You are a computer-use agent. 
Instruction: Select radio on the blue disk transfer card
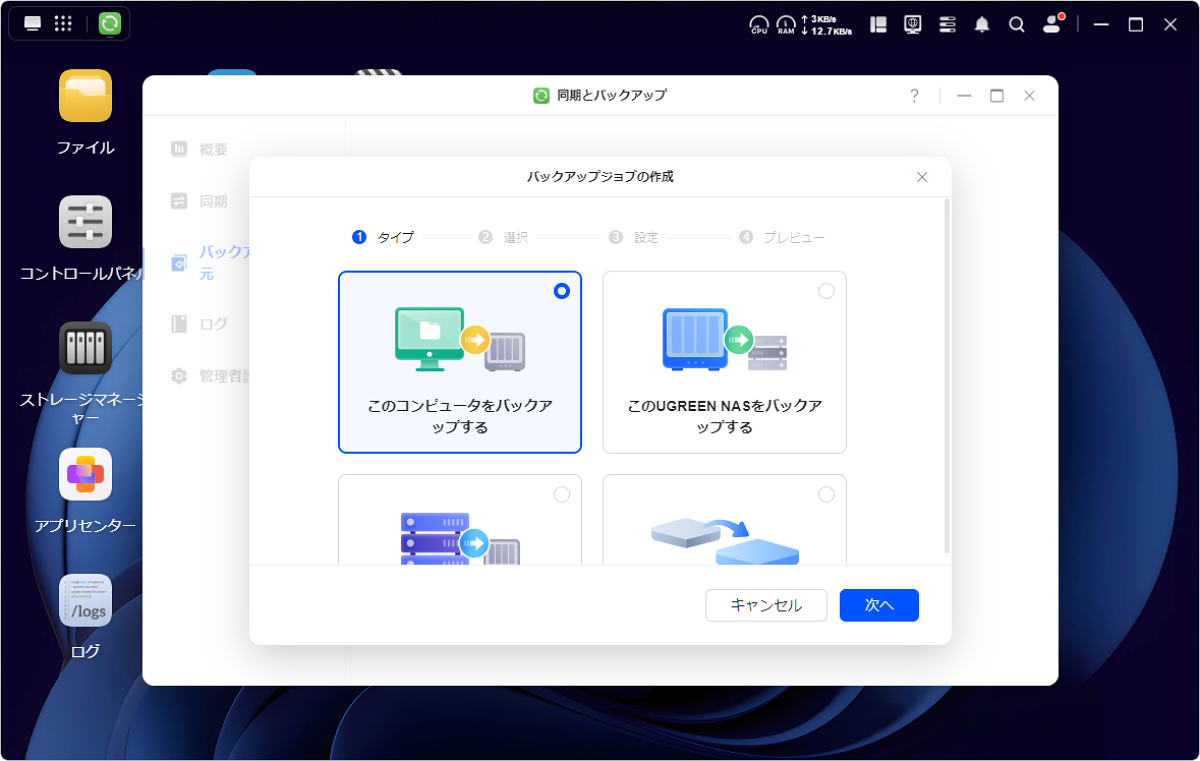[826, 494]
